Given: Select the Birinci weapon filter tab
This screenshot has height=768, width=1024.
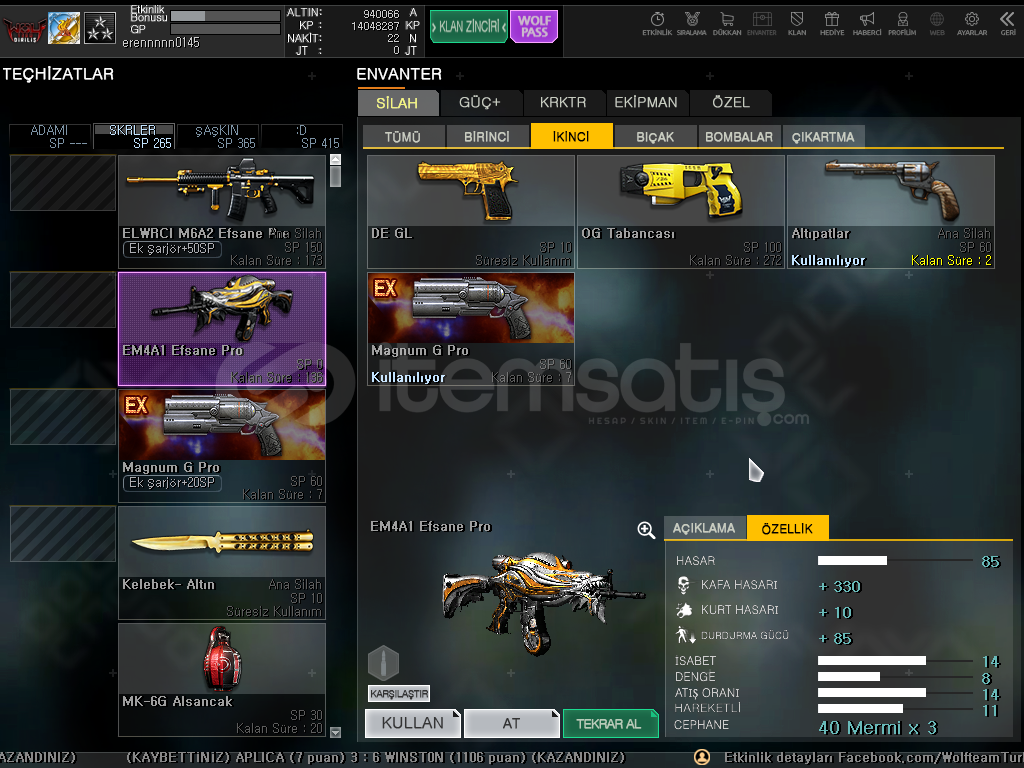Looking at the screenshot, I should [487, 136].
